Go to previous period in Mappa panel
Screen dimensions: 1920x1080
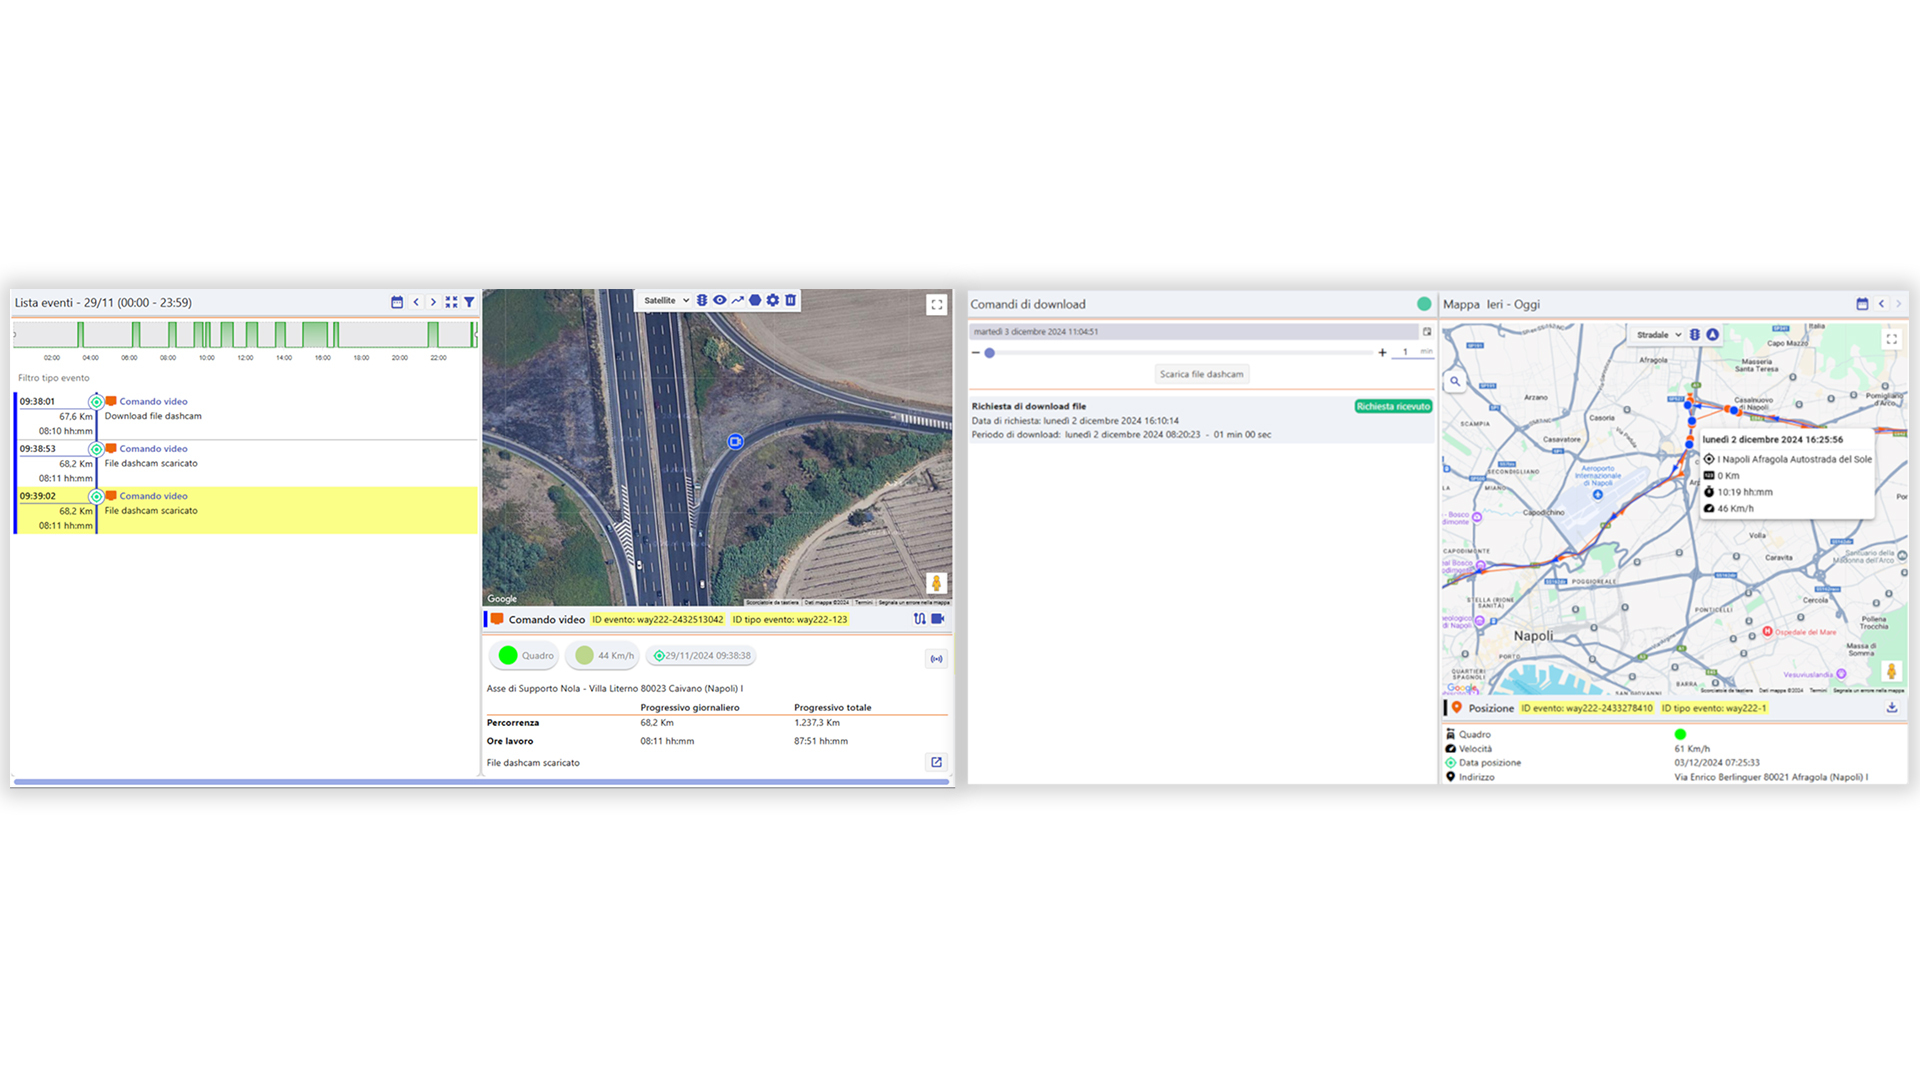click(1881, 304)
